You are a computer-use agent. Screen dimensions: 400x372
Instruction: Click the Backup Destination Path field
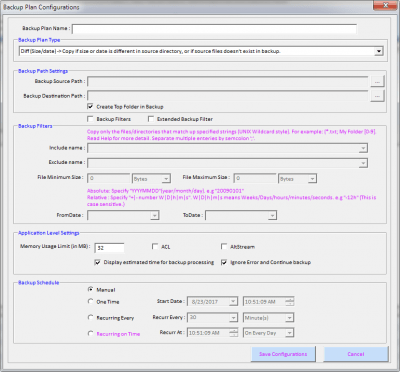pos(228,96)
